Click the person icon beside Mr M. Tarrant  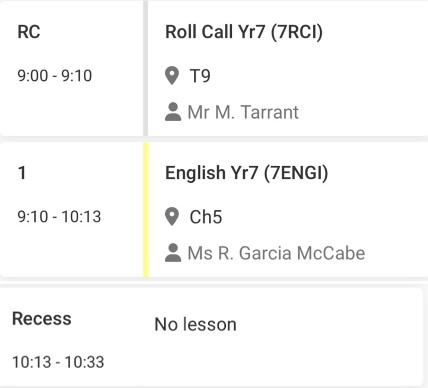[173, 112]
